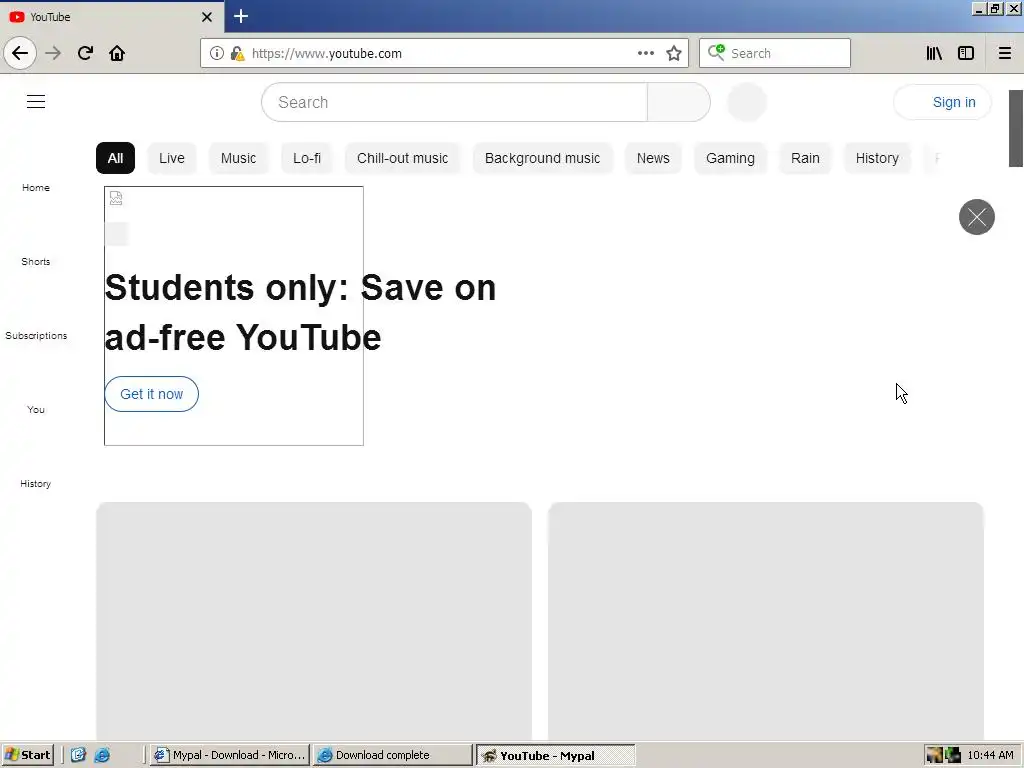This screenshot has height=768, width=1024.
Task: Click the round voice search button
Action: 746,102
